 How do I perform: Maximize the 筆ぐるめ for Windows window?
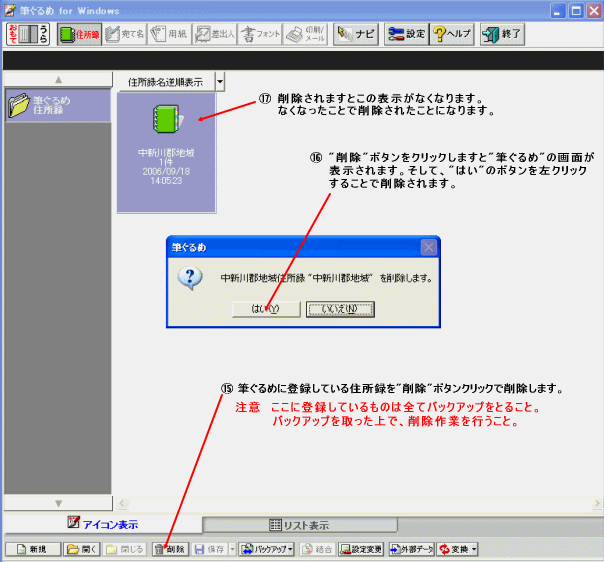point(576,11)
